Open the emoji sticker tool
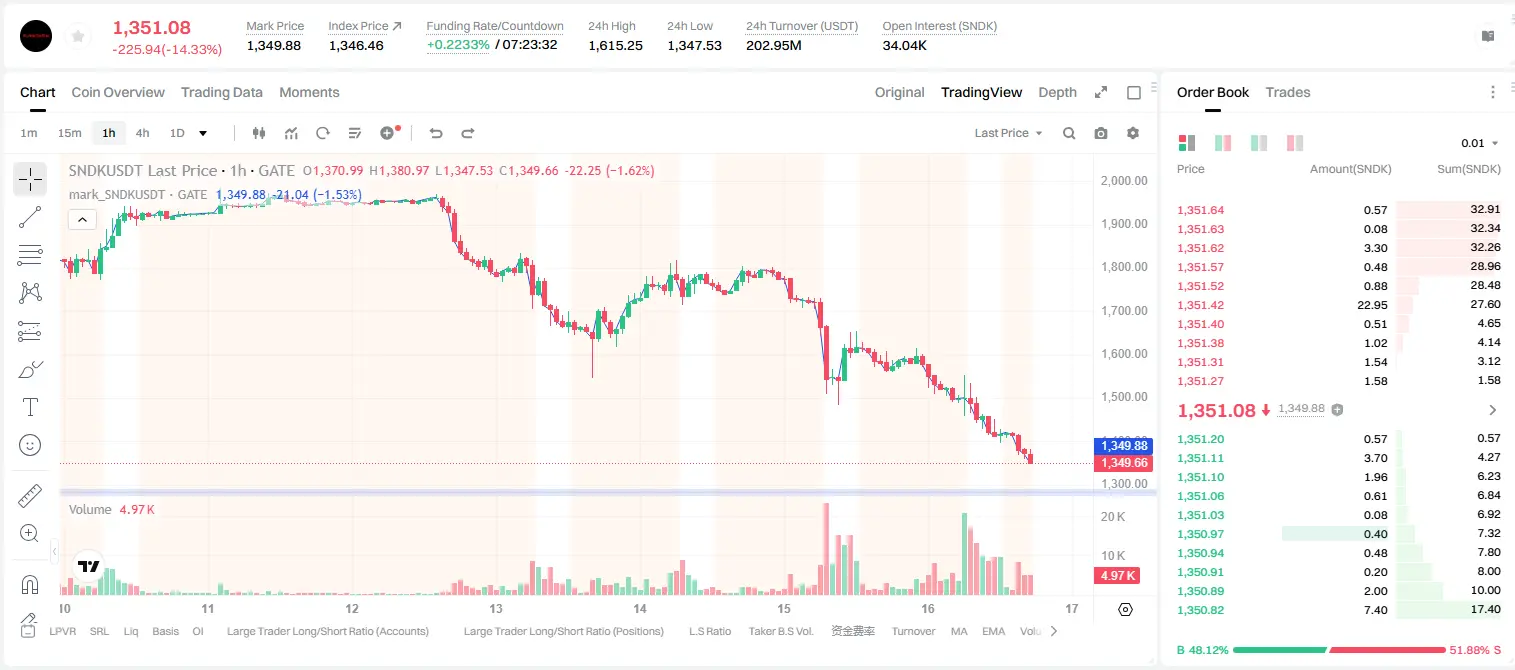The width and height of the screenshot is (1515, 670). [x=30, y=445]
